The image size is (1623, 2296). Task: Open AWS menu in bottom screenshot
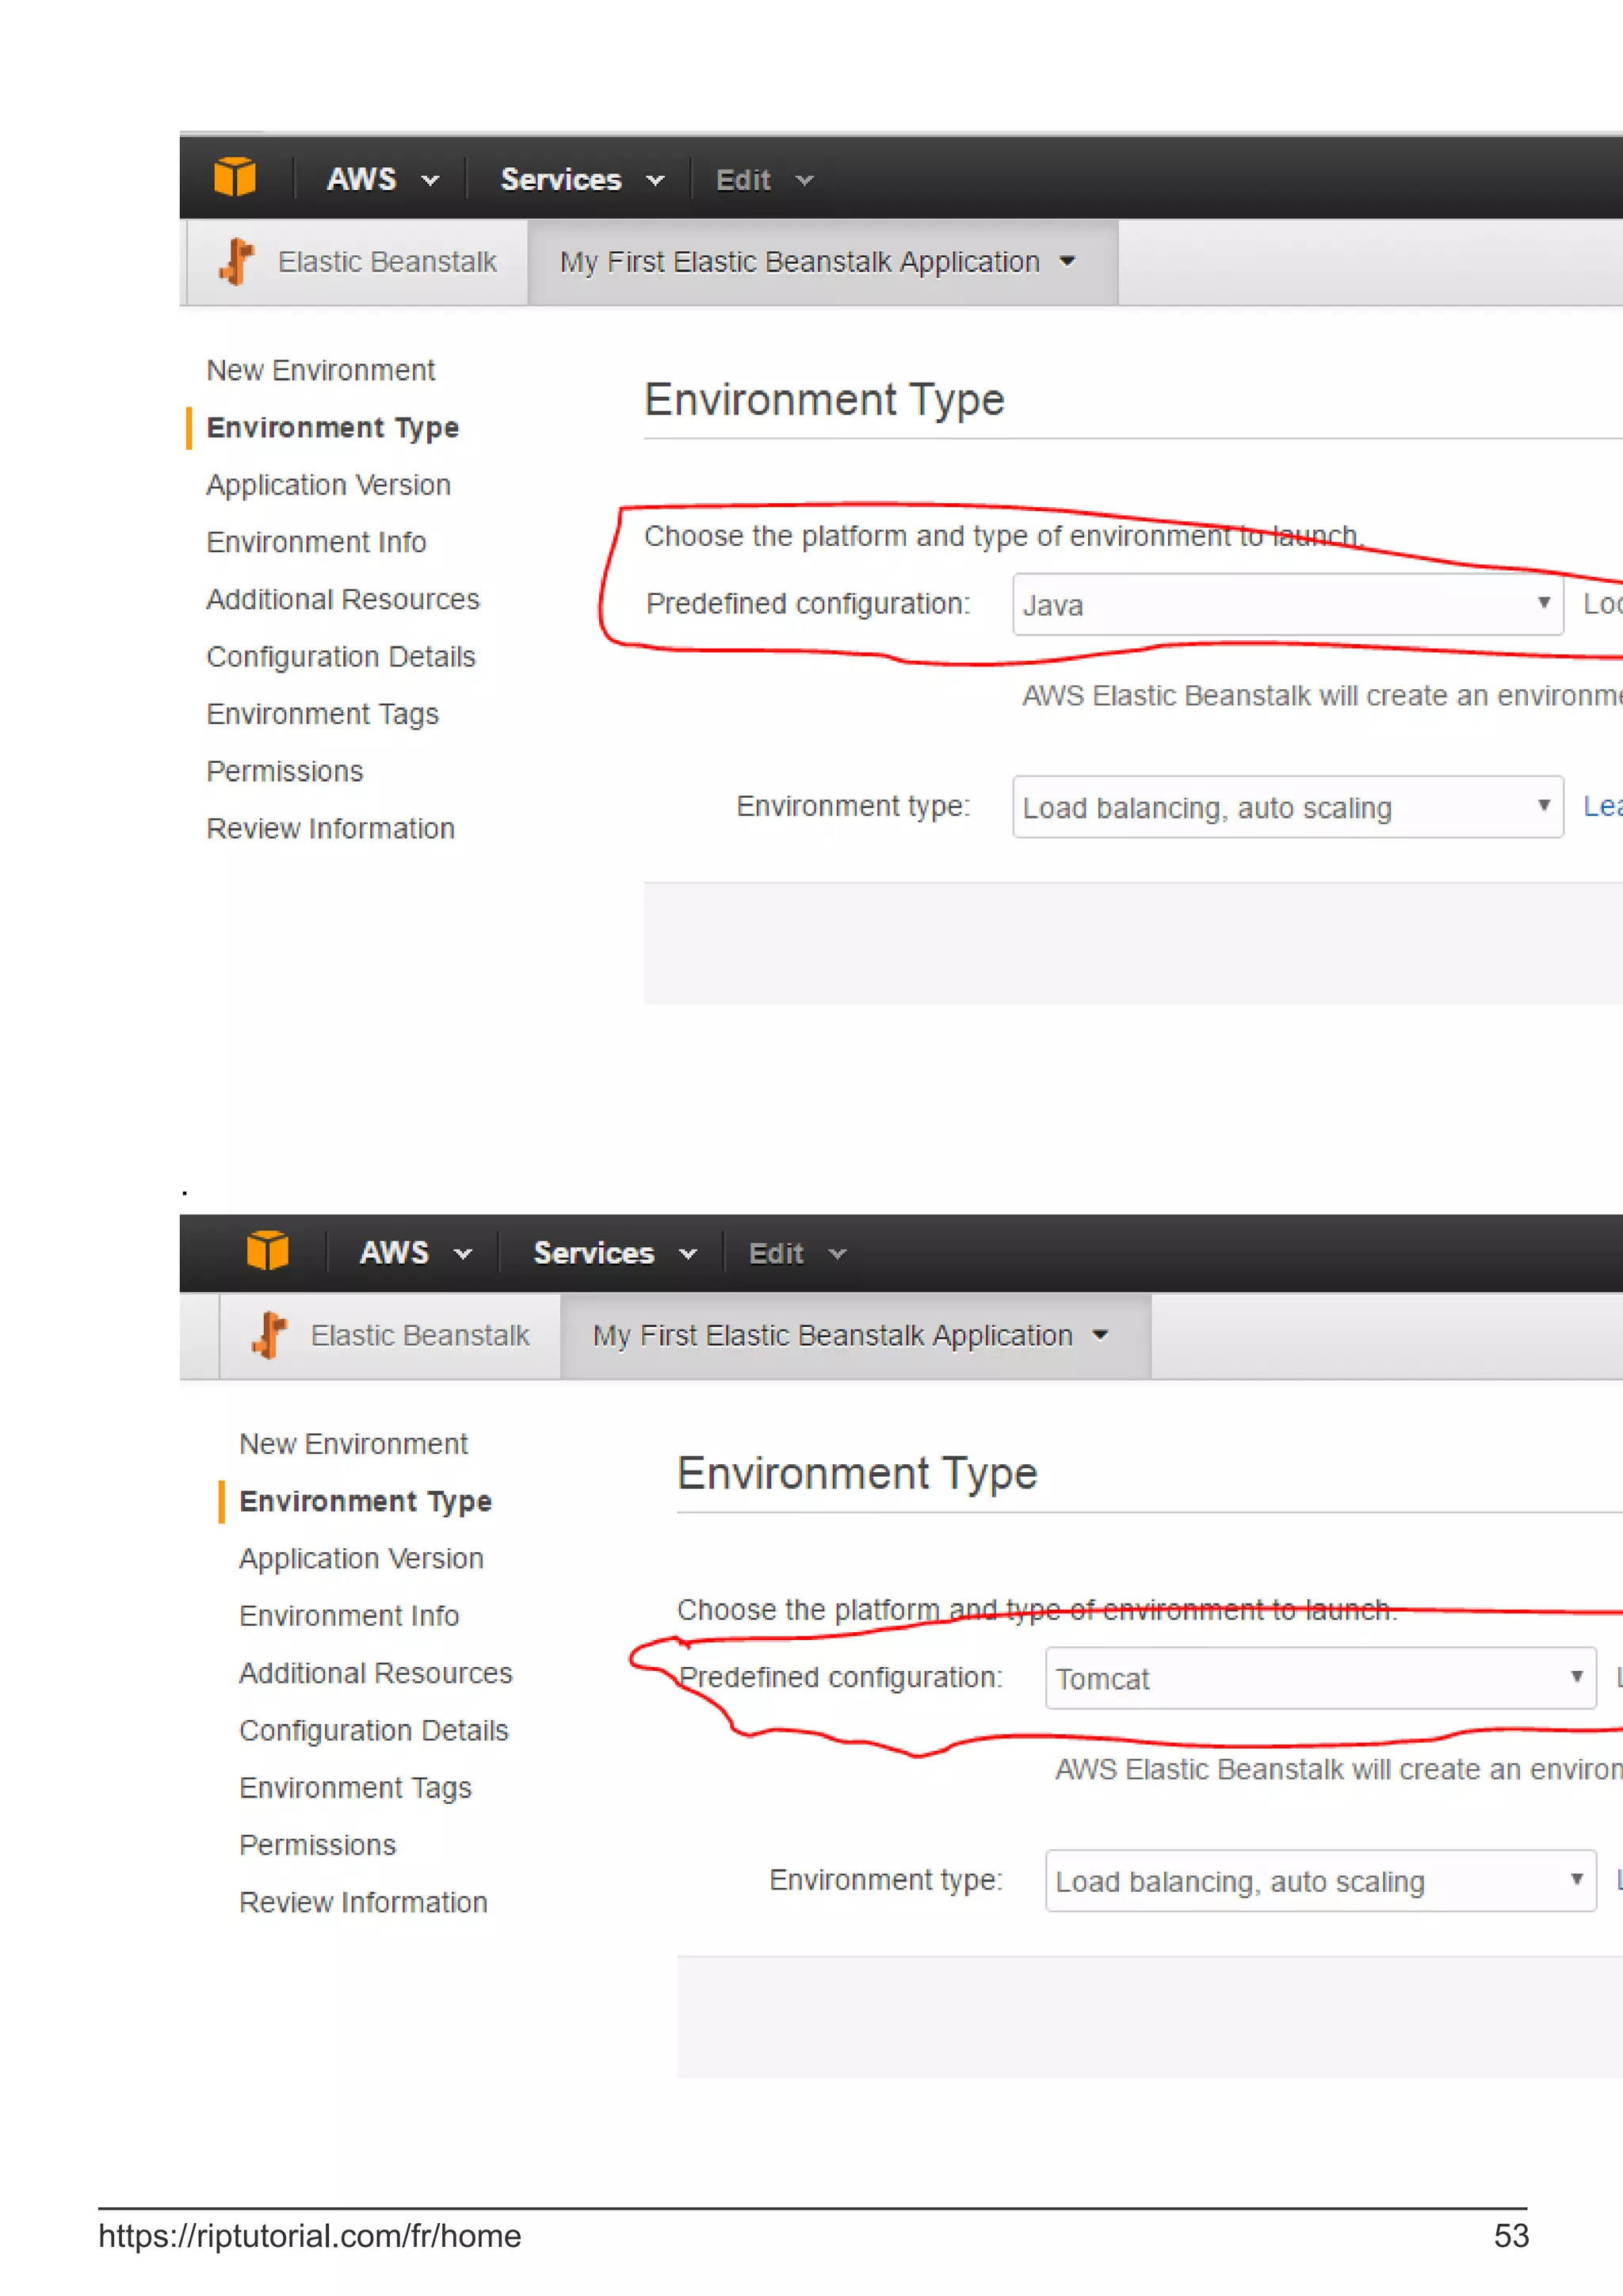pos(415,1253)
